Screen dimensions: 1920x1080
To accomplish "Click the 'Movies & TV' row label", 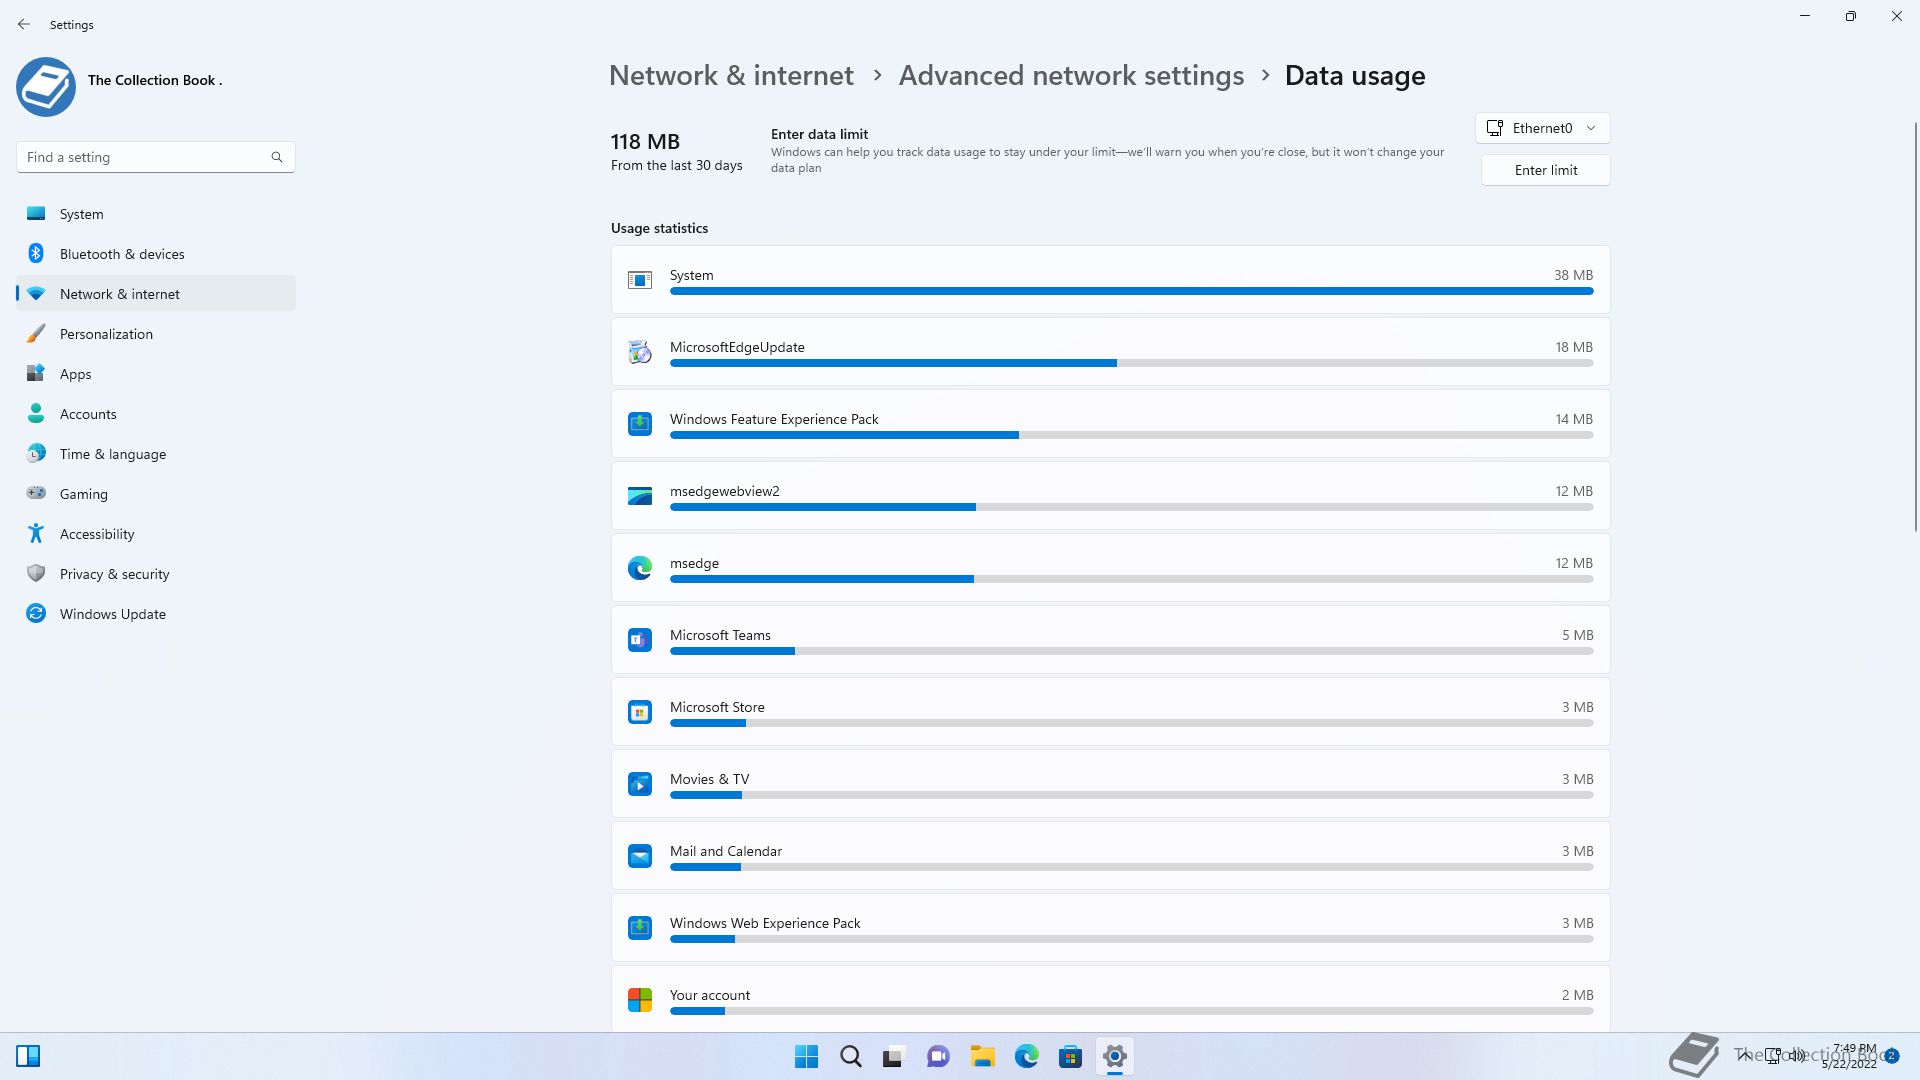I will [x=709, y=779].
